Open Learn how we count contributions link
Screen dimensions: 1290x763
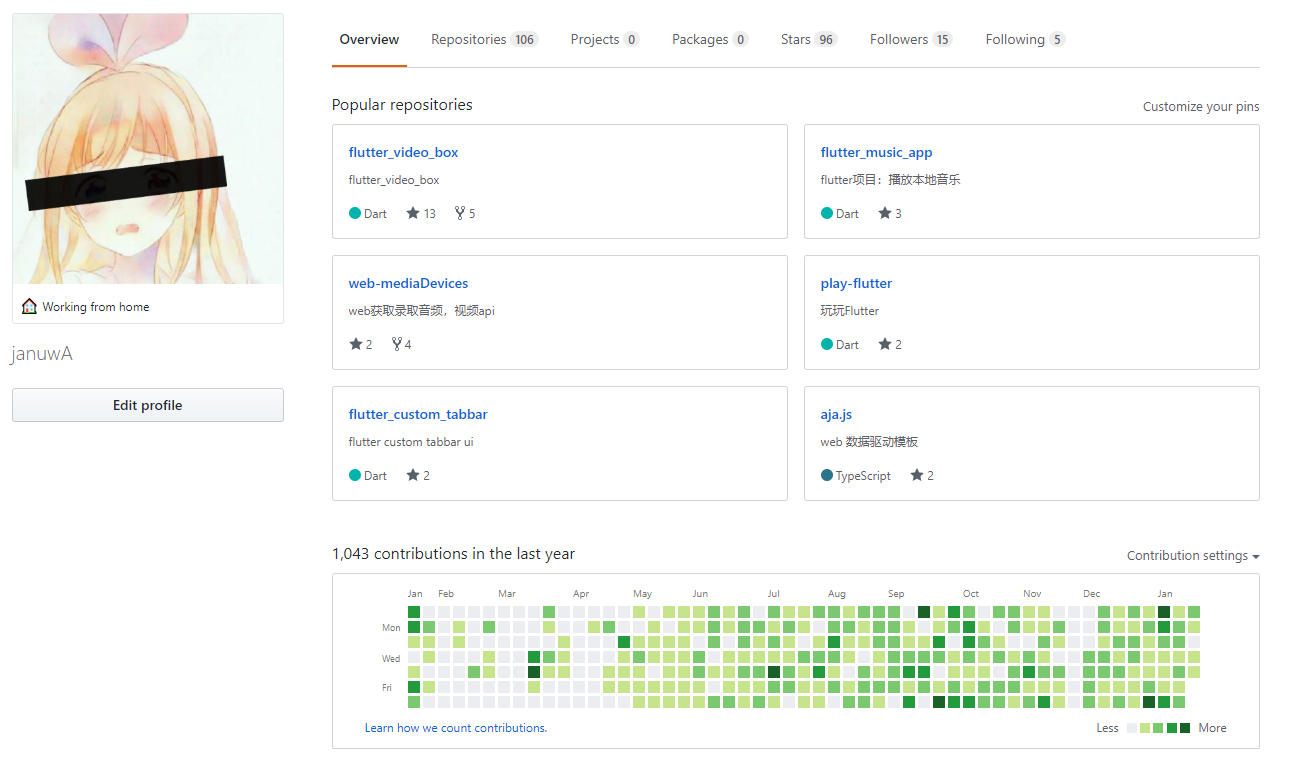tap(456, 728)
